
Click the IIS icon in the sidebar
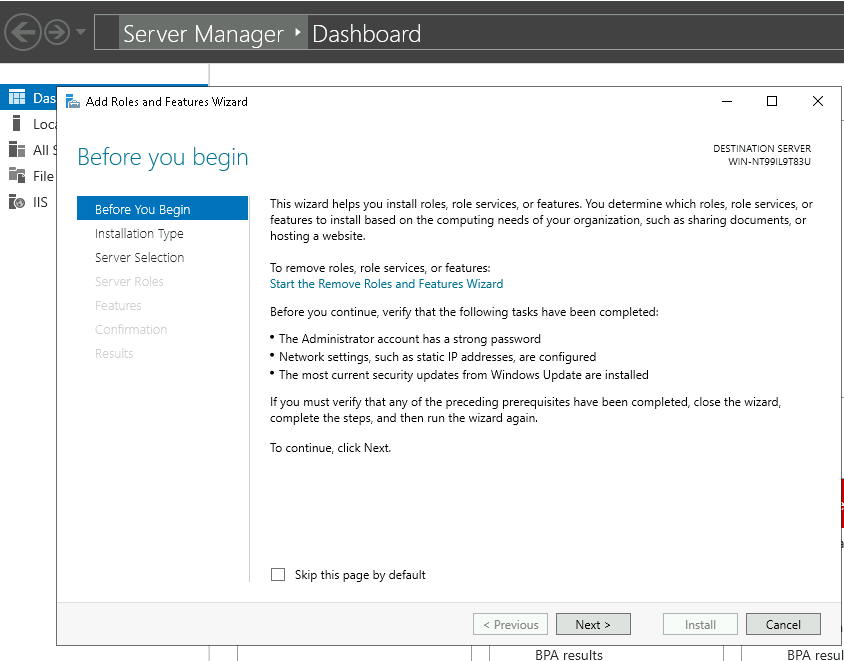pyautogui.click(x=17, y=202)
